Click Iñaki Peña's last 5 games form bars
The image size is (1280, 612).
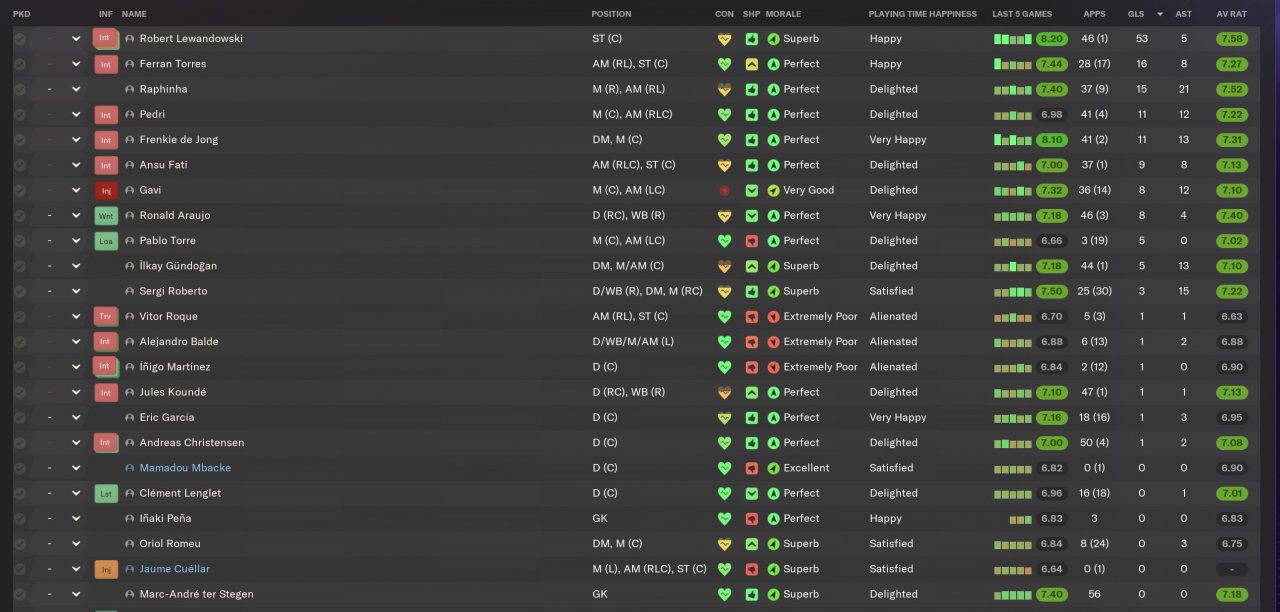click(x=1020, y=519)
